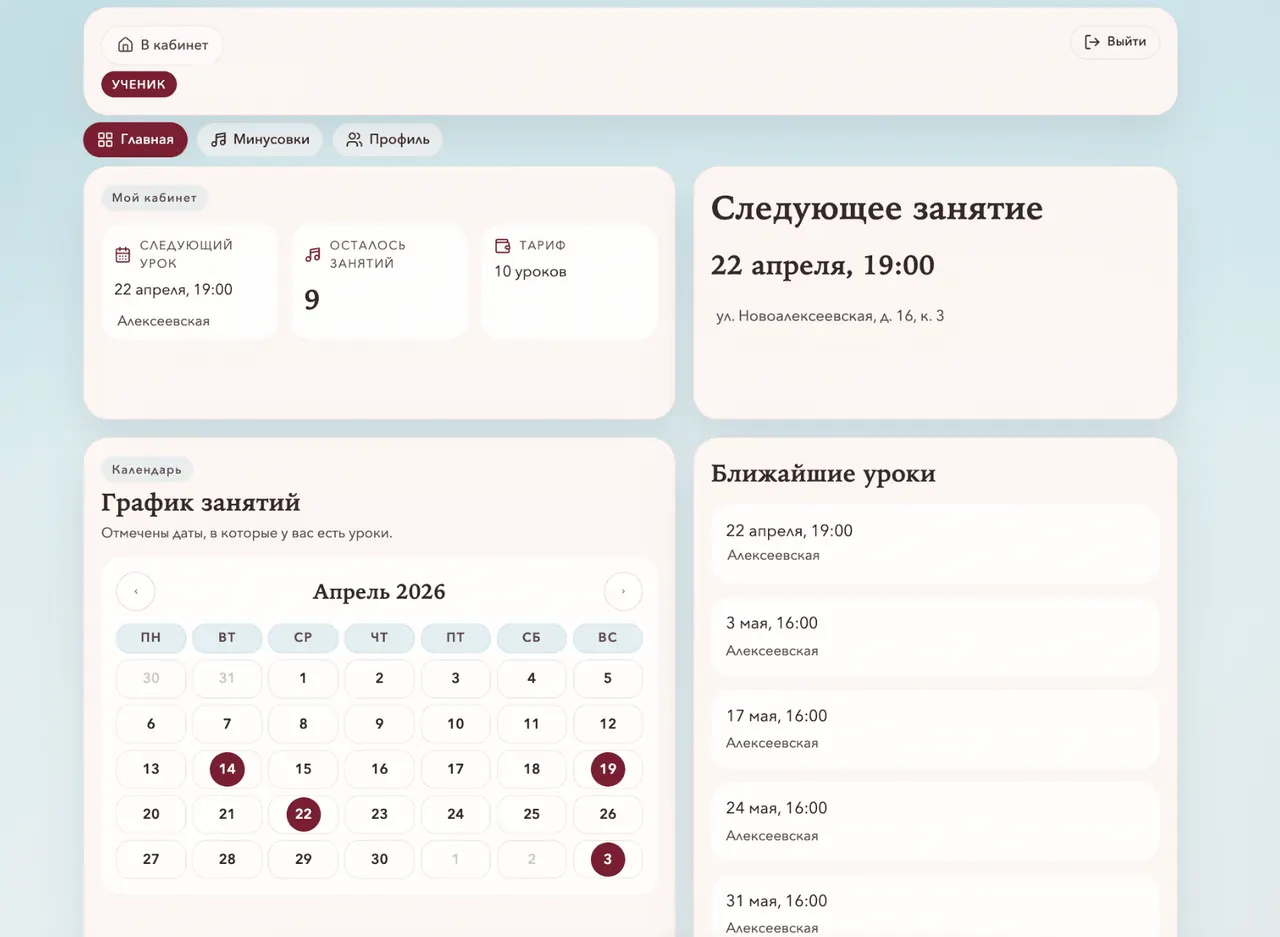This screenshot has width=1280, height=937.
Task: Select highlighted April 14 in the calendar
Action: coord(227,769)
